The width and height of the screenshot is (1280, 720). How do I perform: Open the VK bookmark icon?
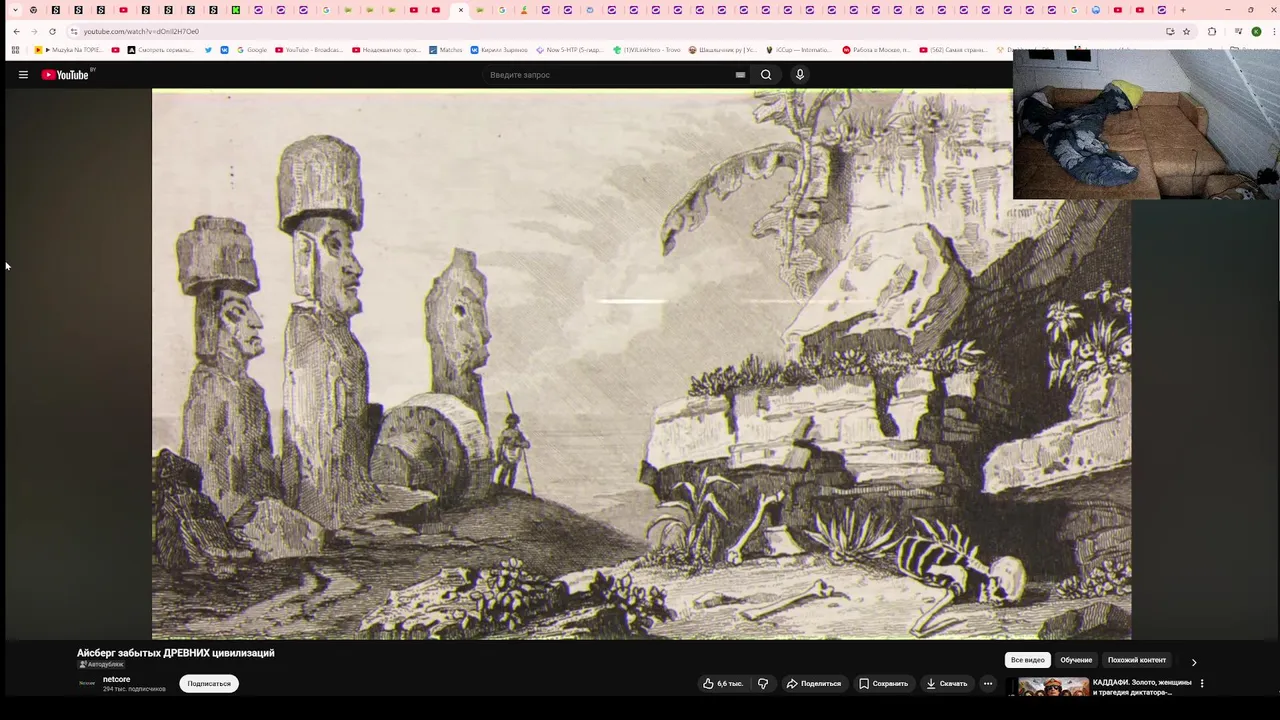click(225, 50)
